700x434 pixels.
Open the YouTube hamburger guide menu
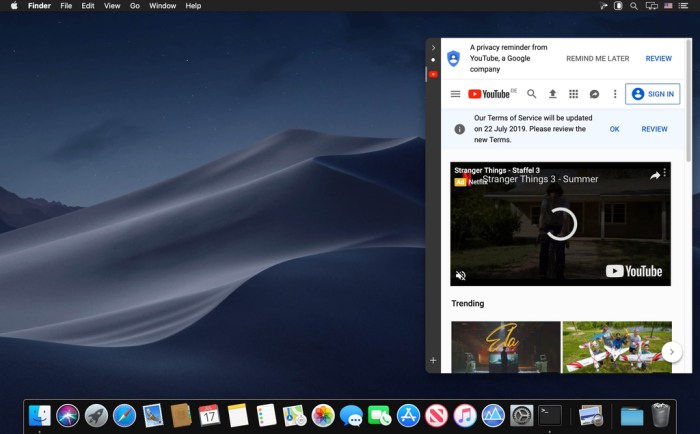pyautogui.click(x=455, y=94)
